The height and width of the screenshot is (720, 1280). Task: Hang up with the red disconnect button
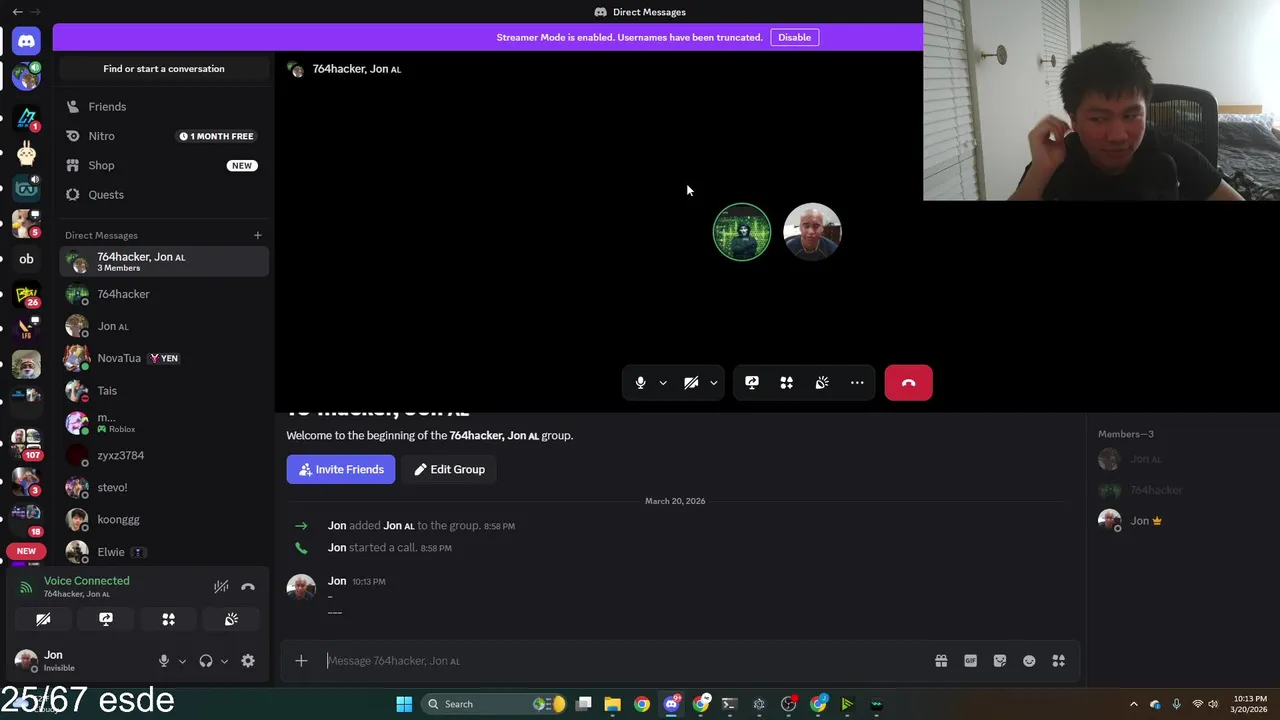[908, 383]
